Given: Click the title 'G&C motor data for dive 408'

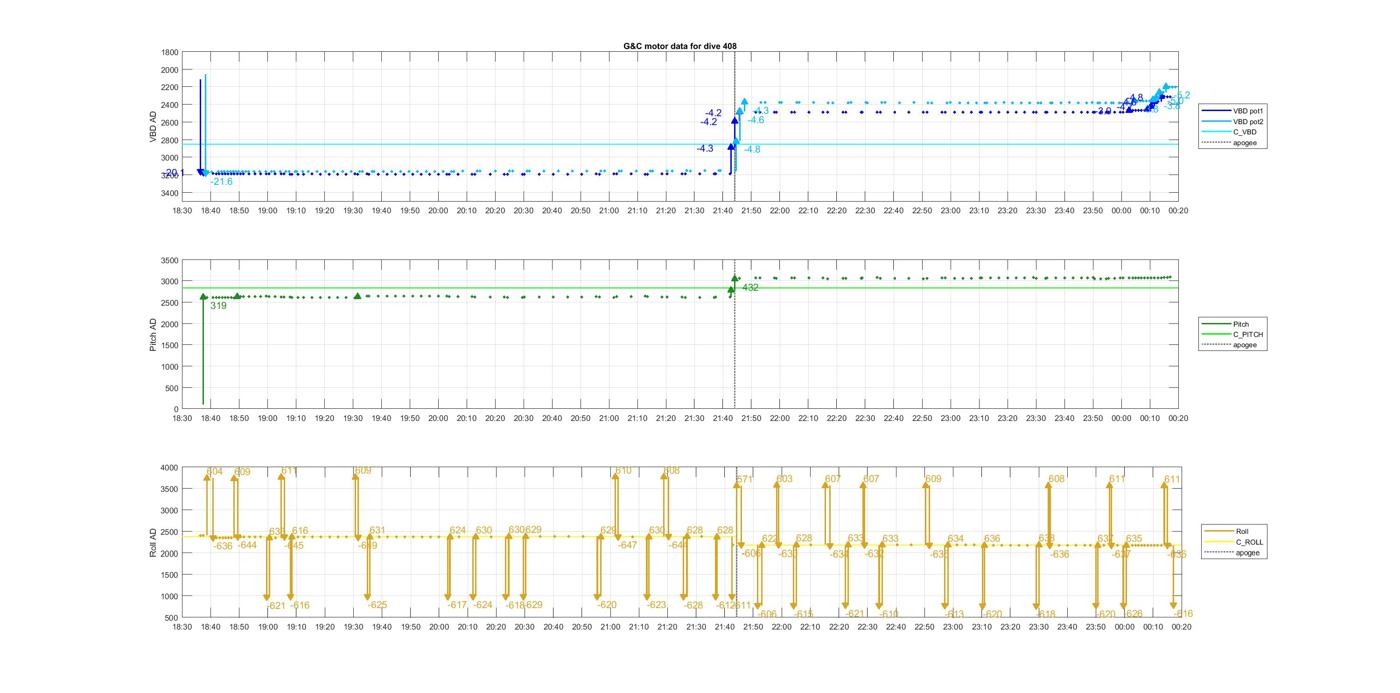Looking at the screenshot, I should pos(680,46).
